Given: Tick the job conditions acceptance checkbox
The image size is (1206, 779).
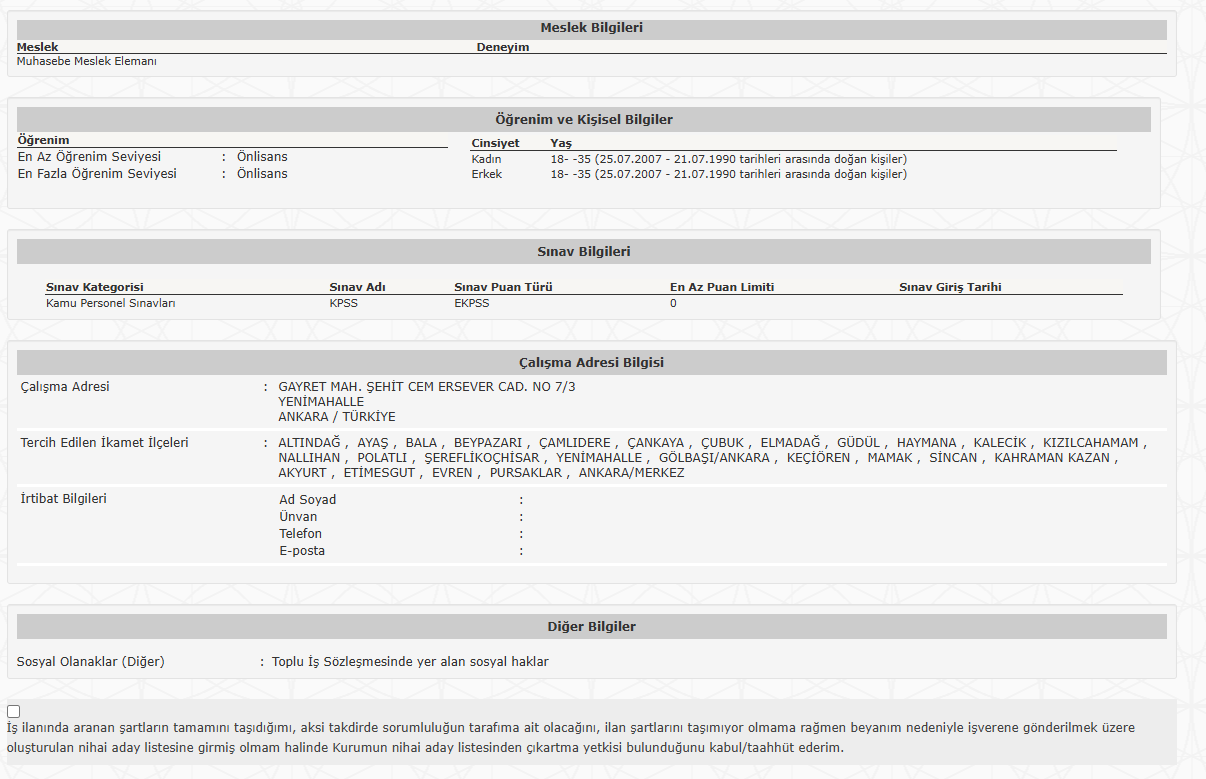Looking at the screenshot, I should point(14,712).
